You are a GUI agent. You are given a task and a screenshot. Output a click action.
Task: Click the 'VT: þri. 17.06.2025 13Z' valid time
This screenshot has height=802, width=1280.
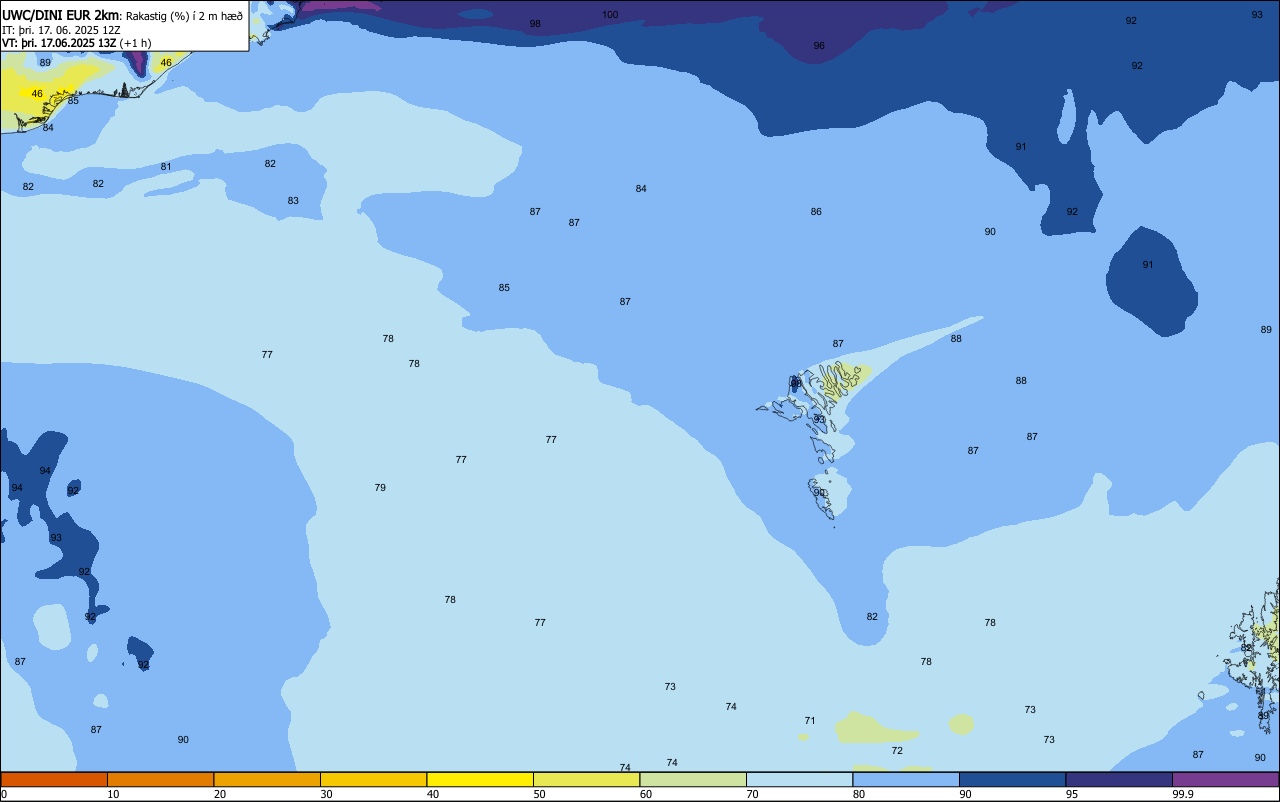[x=59, y=43]
